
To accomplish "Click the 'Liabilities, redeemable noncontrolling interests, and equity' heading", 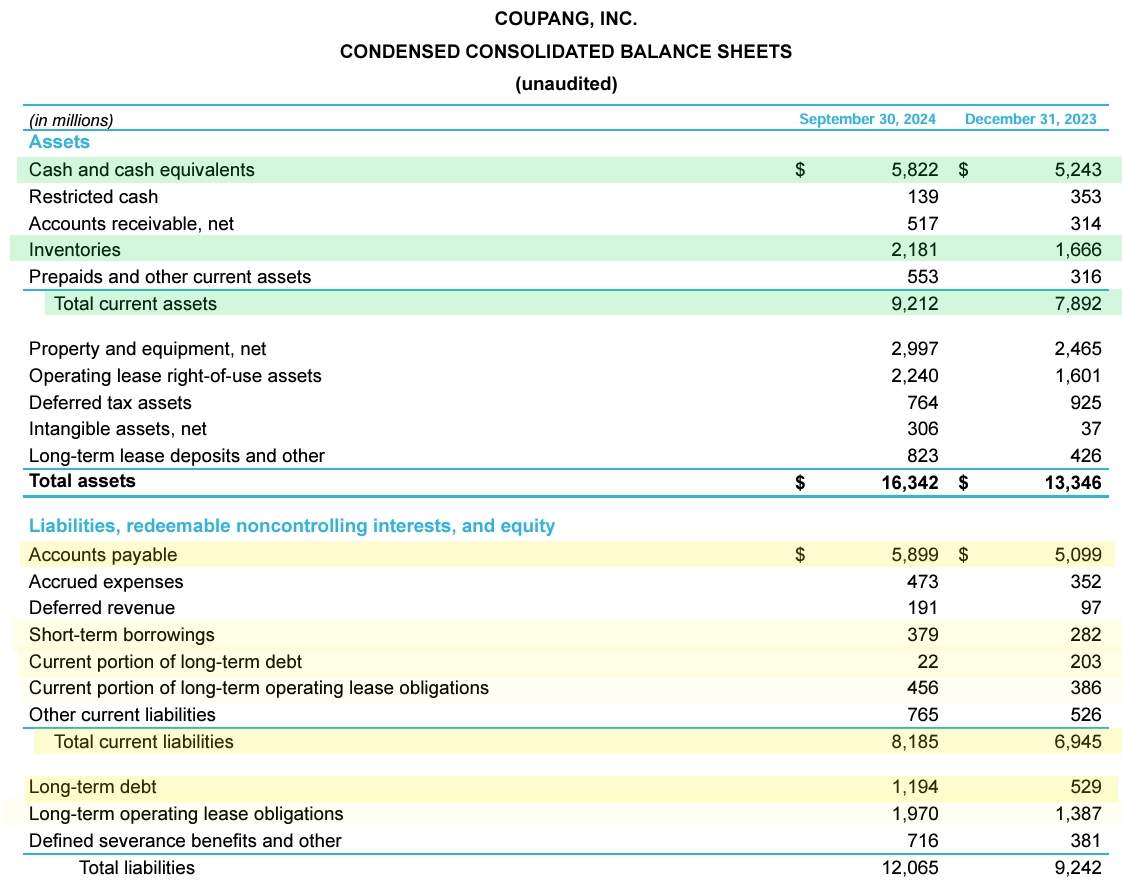I will pyautogui.click(x=292, y=526).
